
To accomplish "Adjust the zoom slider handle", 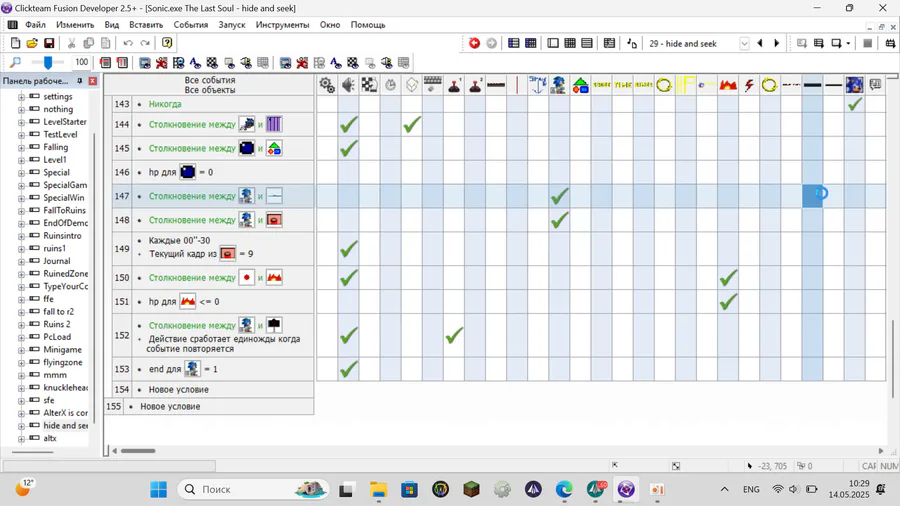I will pos(48,62).
